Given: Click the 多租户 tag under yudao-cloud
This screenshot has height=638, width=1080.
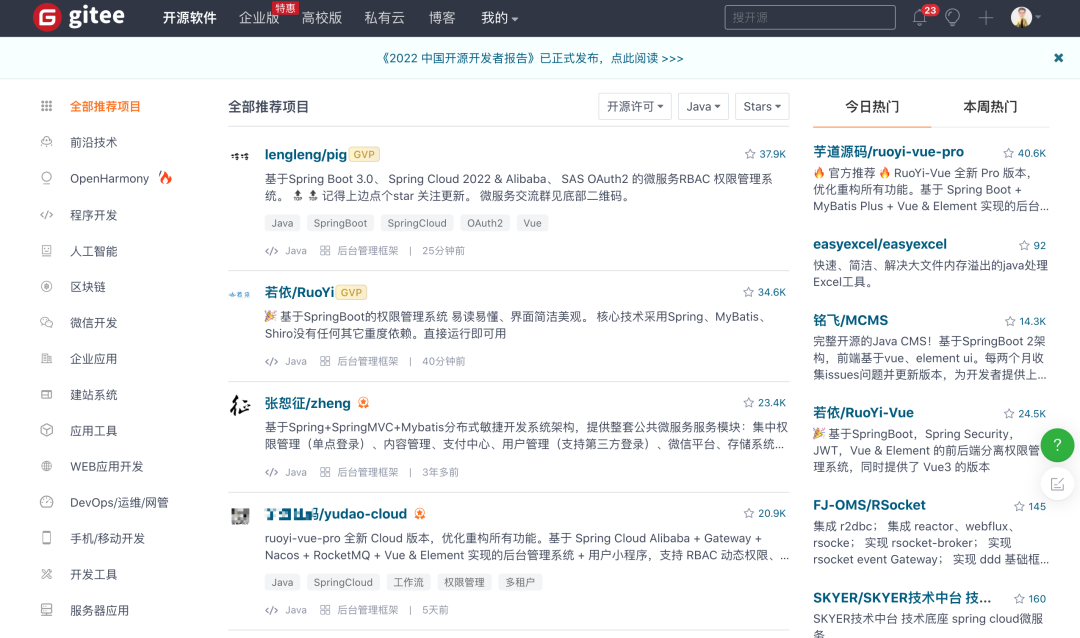Looking at the screenshot, I should coord(520,582).
